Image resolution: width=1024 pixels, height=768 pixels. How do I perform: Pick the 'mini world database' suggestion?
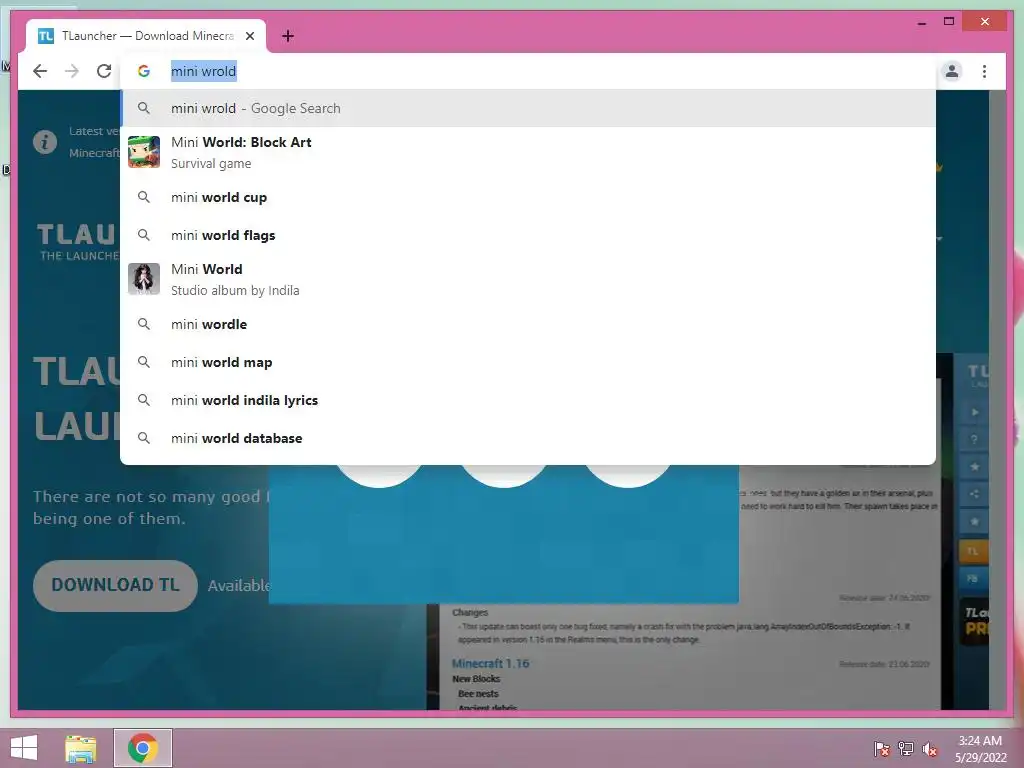coord(528,438)
